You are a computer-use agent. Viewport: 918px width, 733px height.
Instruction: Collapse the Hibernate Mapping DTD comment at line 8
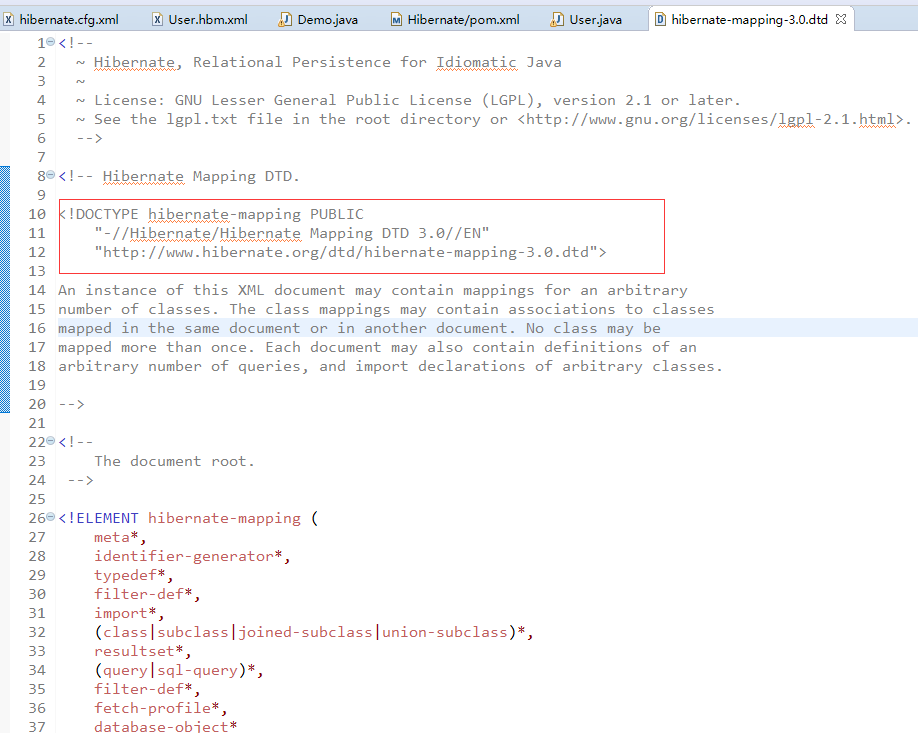pyautogui.click(x=50, y=175)
